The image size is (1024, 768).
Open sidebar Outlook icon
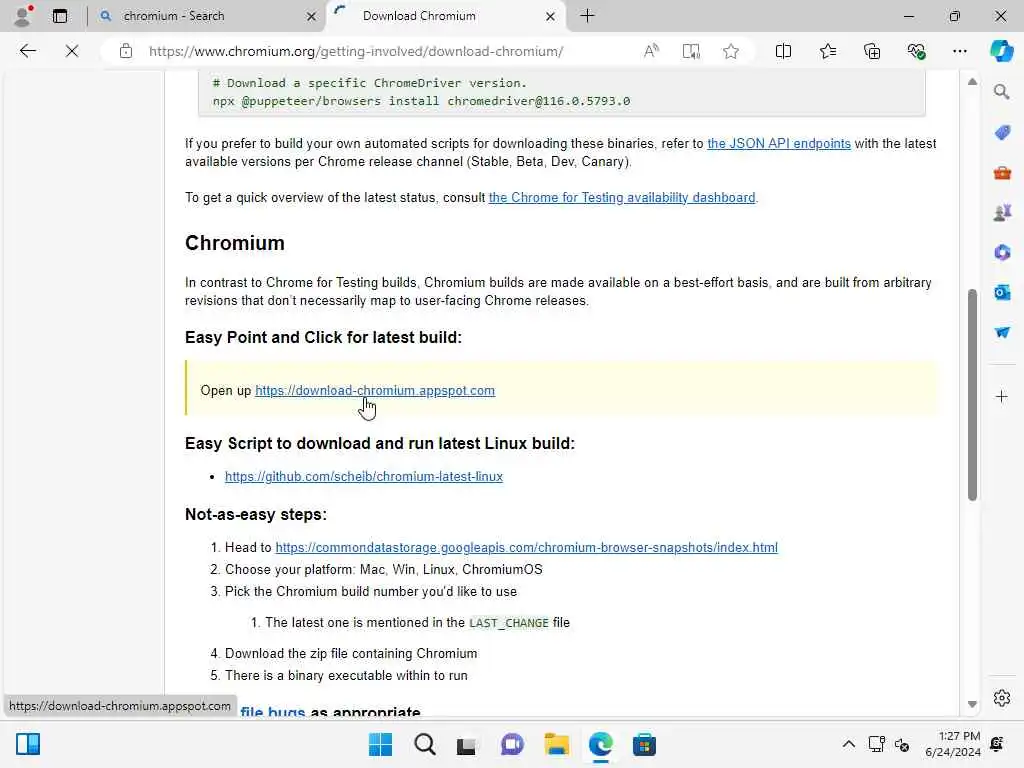tap(1002, 292)
